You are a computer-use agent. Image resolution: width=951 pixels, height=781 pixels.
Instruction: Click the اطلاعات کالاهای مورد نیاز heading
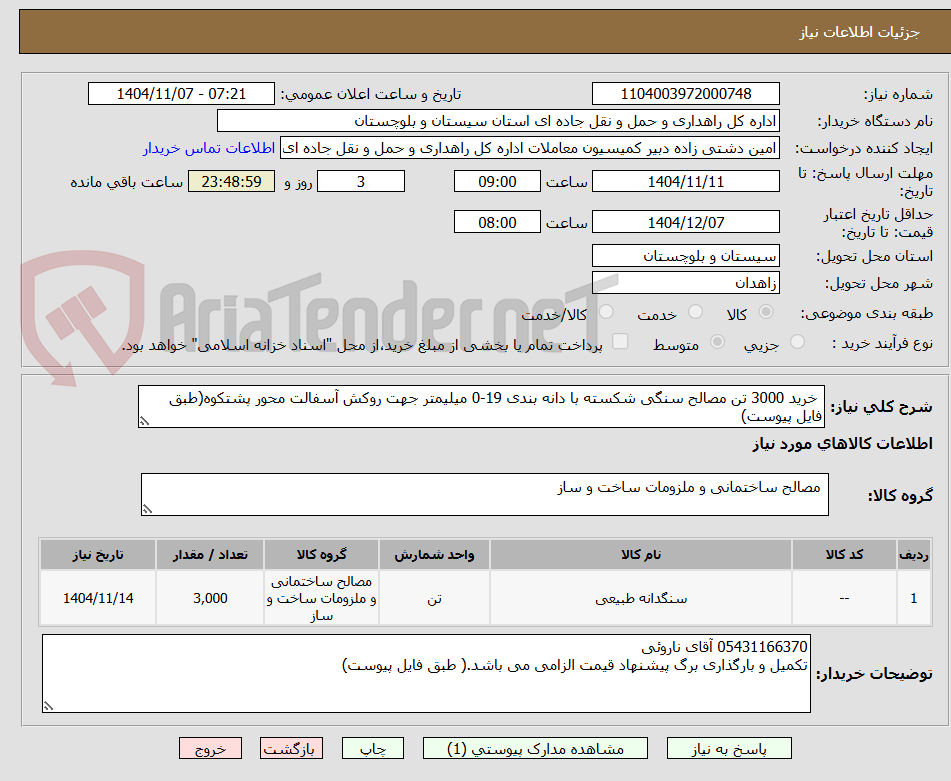[x=842, y=444]
